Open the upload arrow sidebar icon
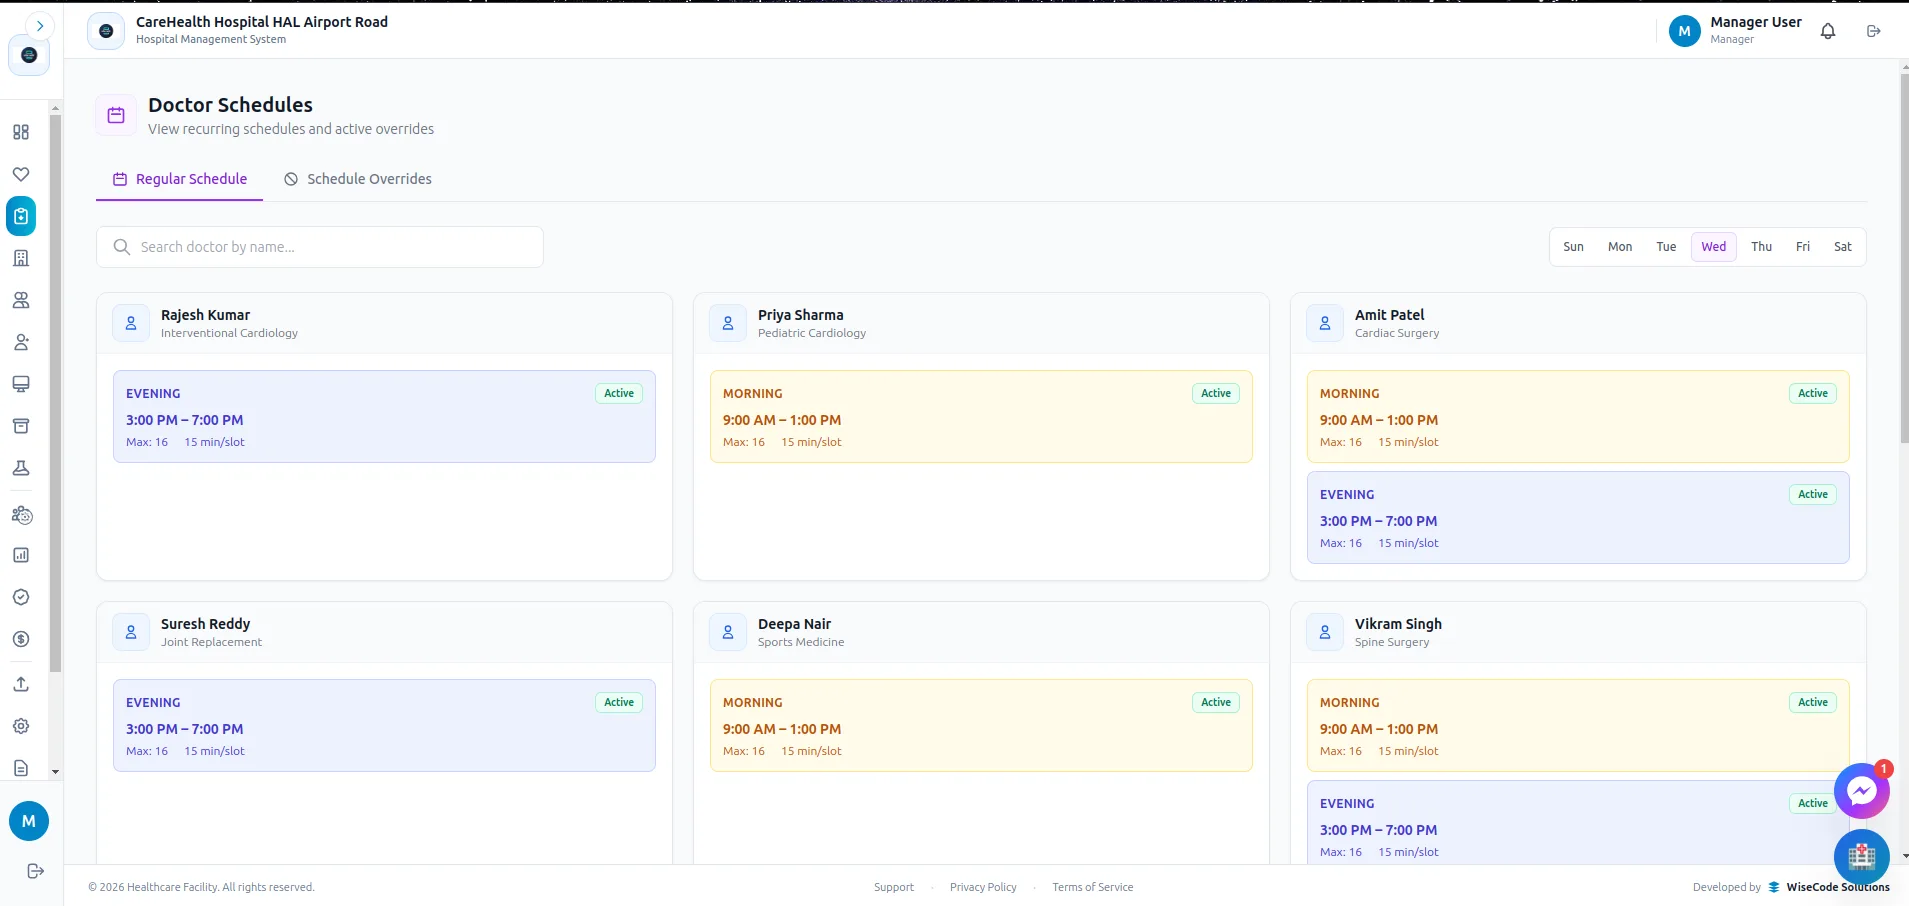 point(21,684)
